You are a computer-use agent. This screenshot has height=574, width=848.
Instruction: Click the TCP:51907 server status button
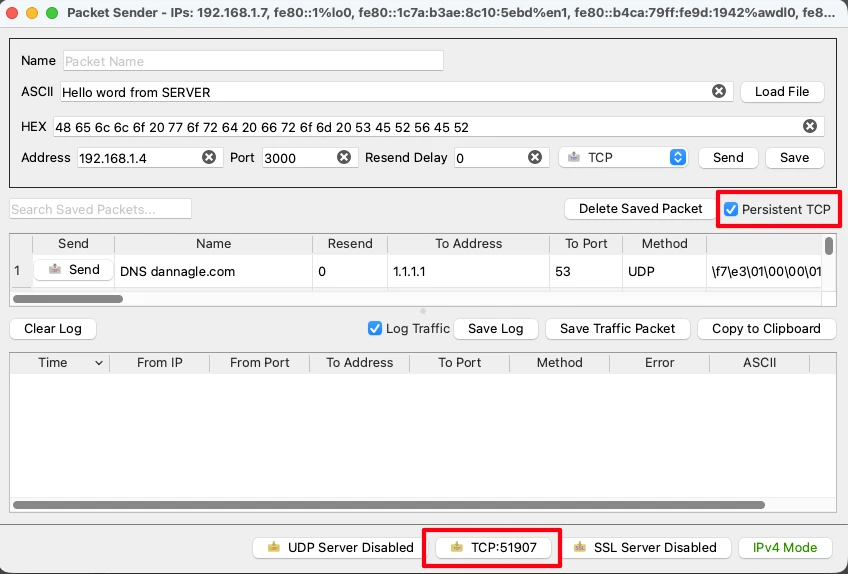pyautogui.click(x=493, y=547)
